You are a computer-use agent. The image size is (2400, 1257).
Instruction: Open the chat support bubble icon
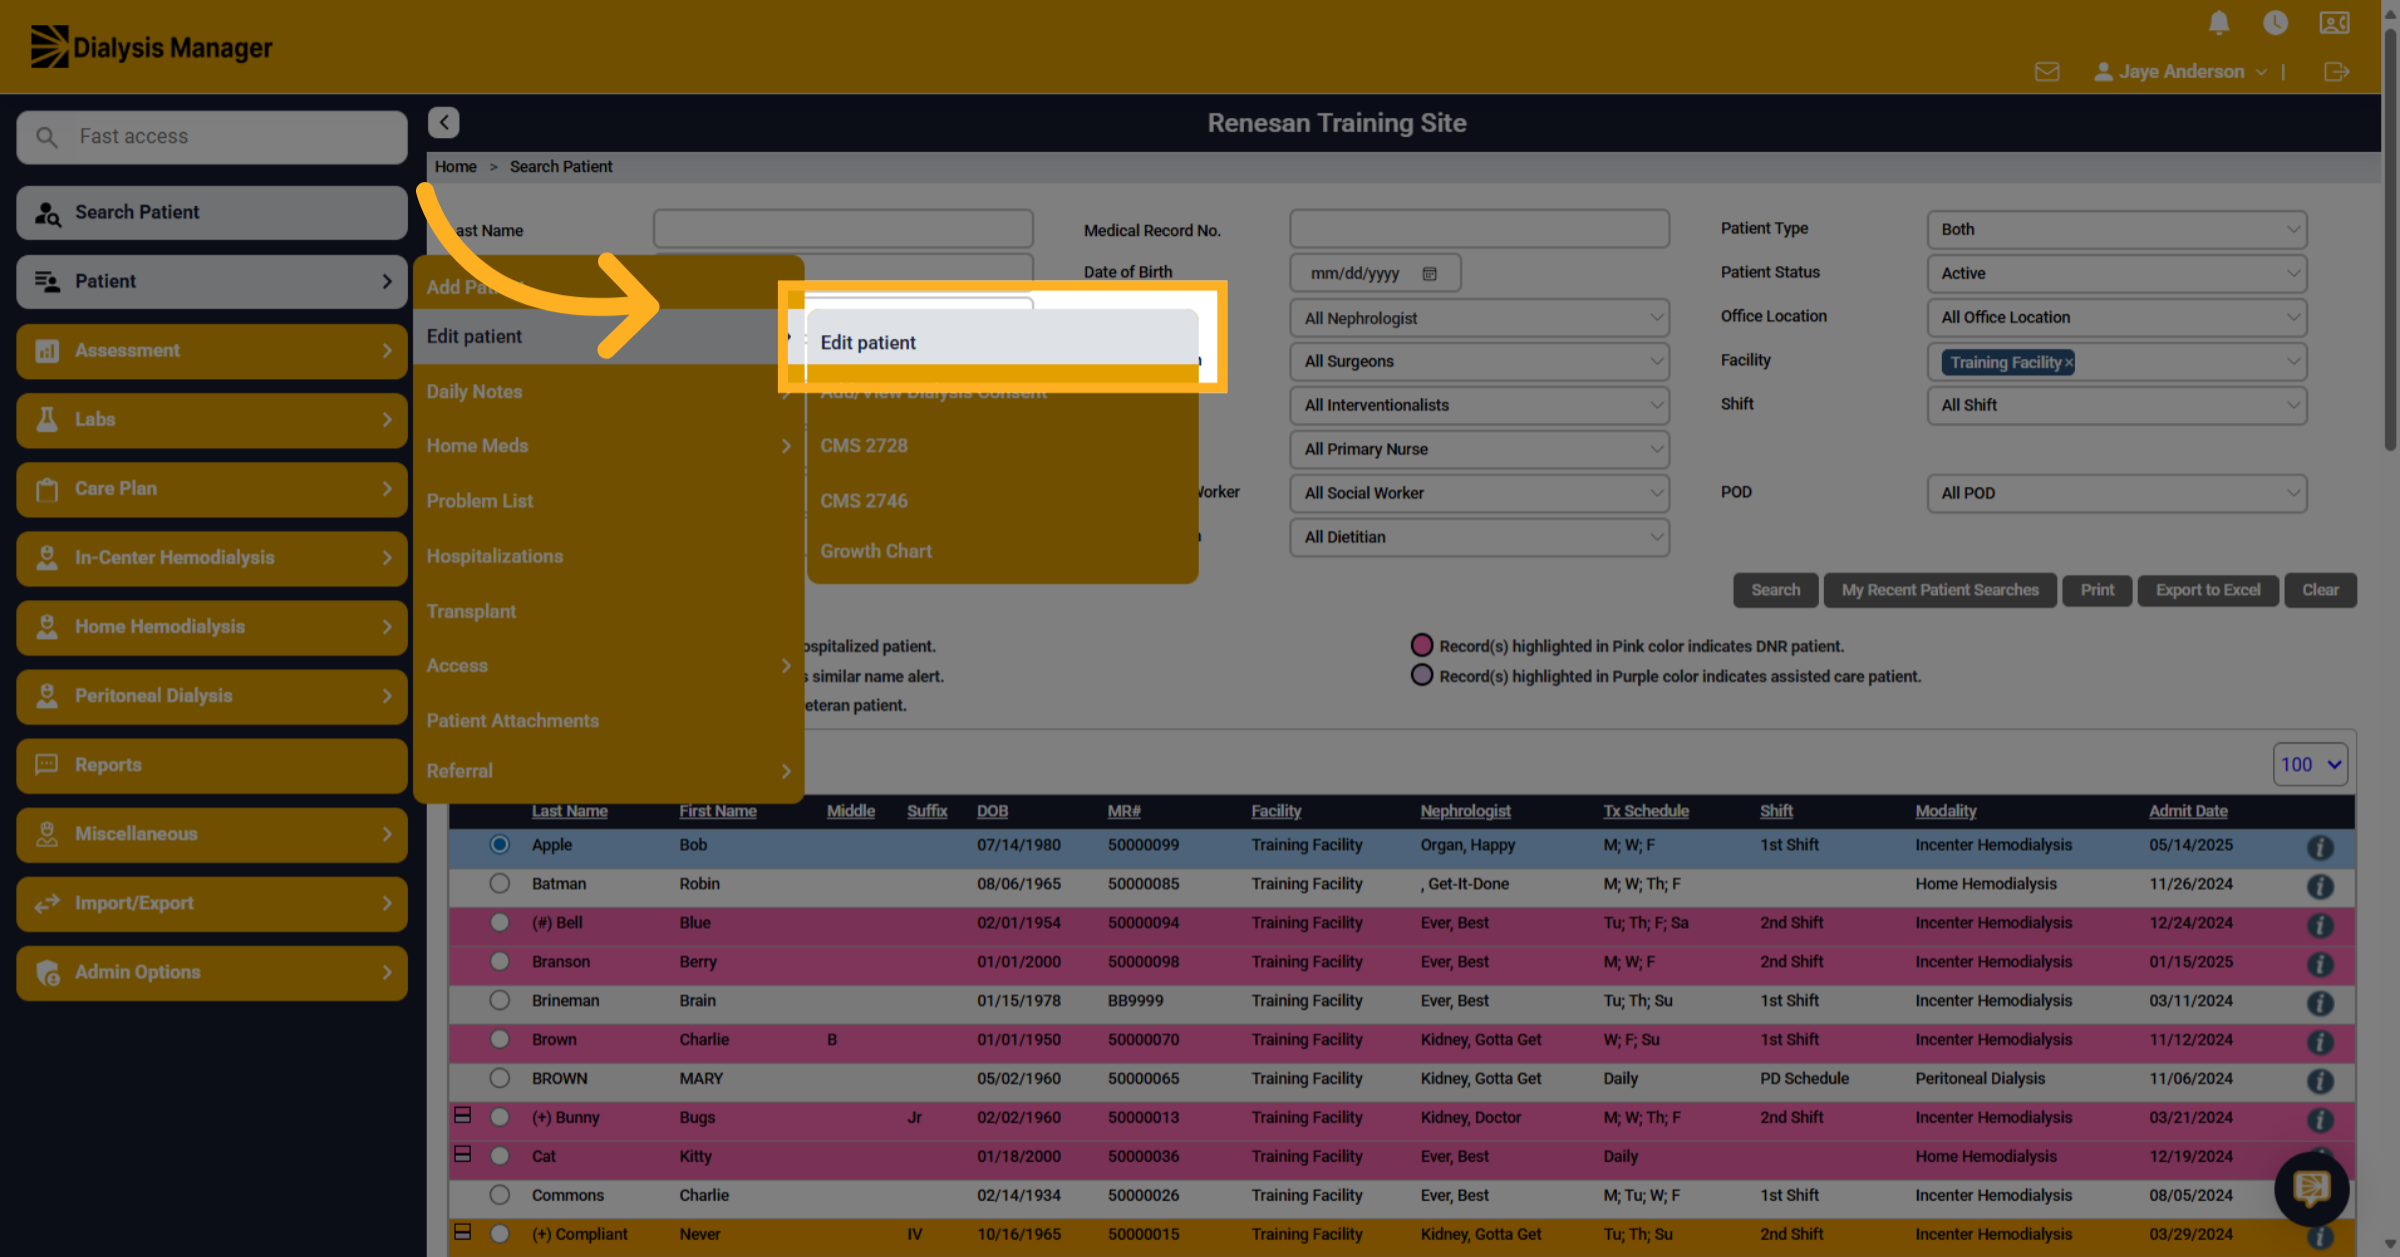(x=2311, y=1189)
